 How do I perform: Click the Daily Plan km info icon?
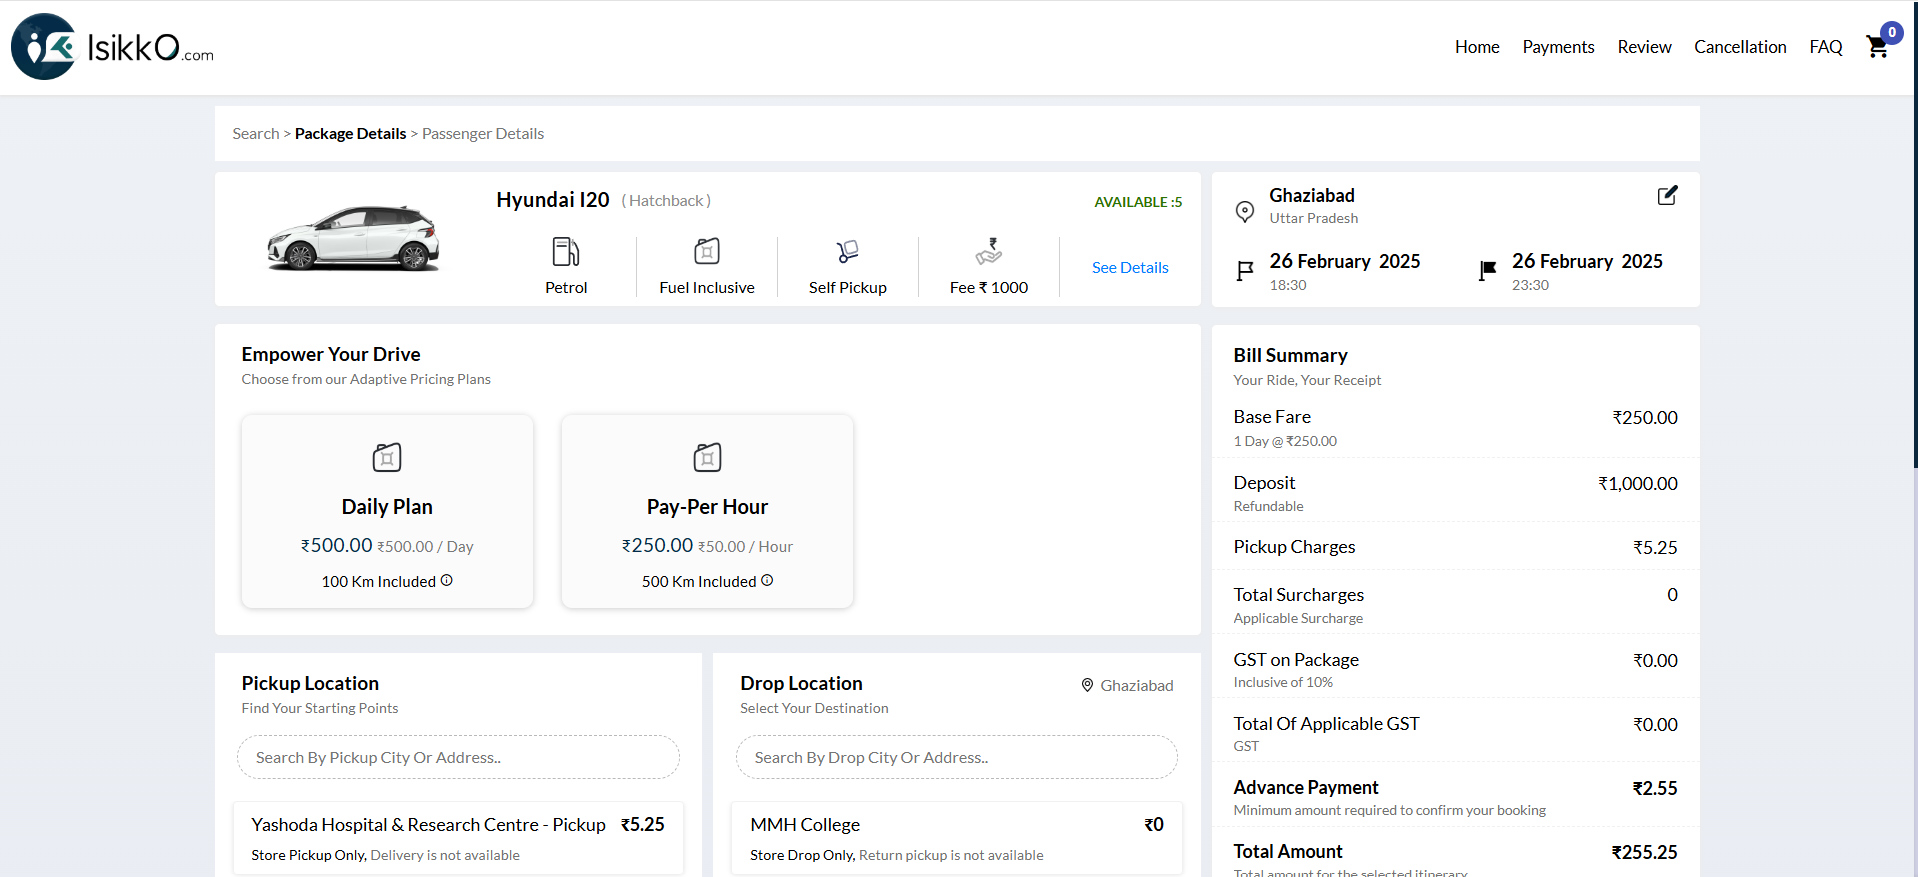(447, 580)
